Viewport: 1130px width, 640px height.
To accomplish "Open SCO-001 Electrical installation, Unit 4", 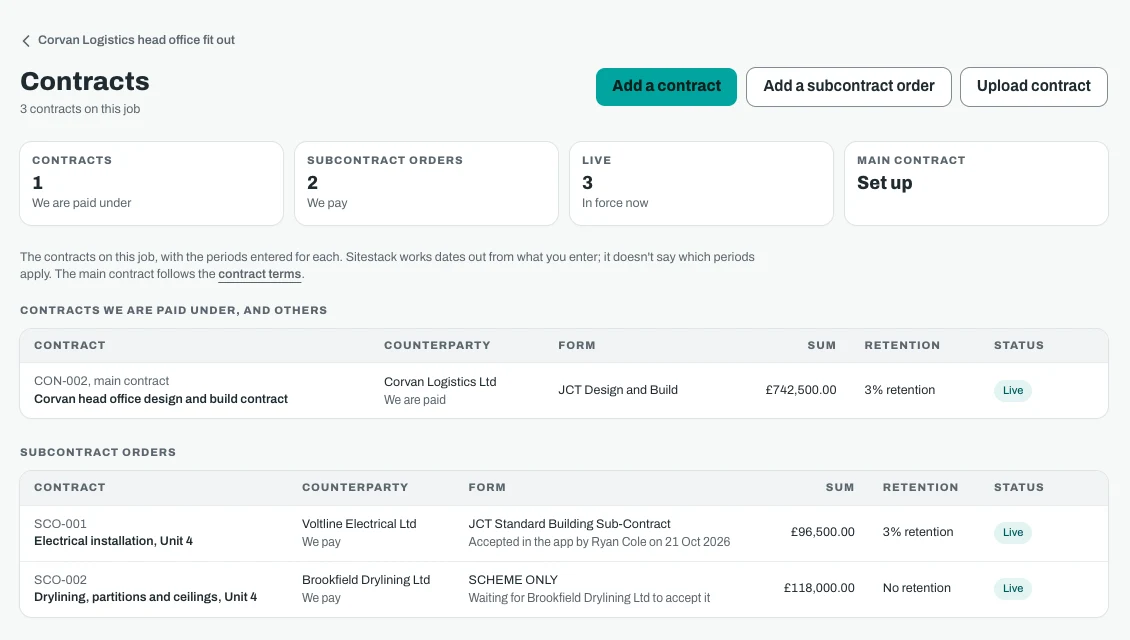I will click(x=113, y=541).
